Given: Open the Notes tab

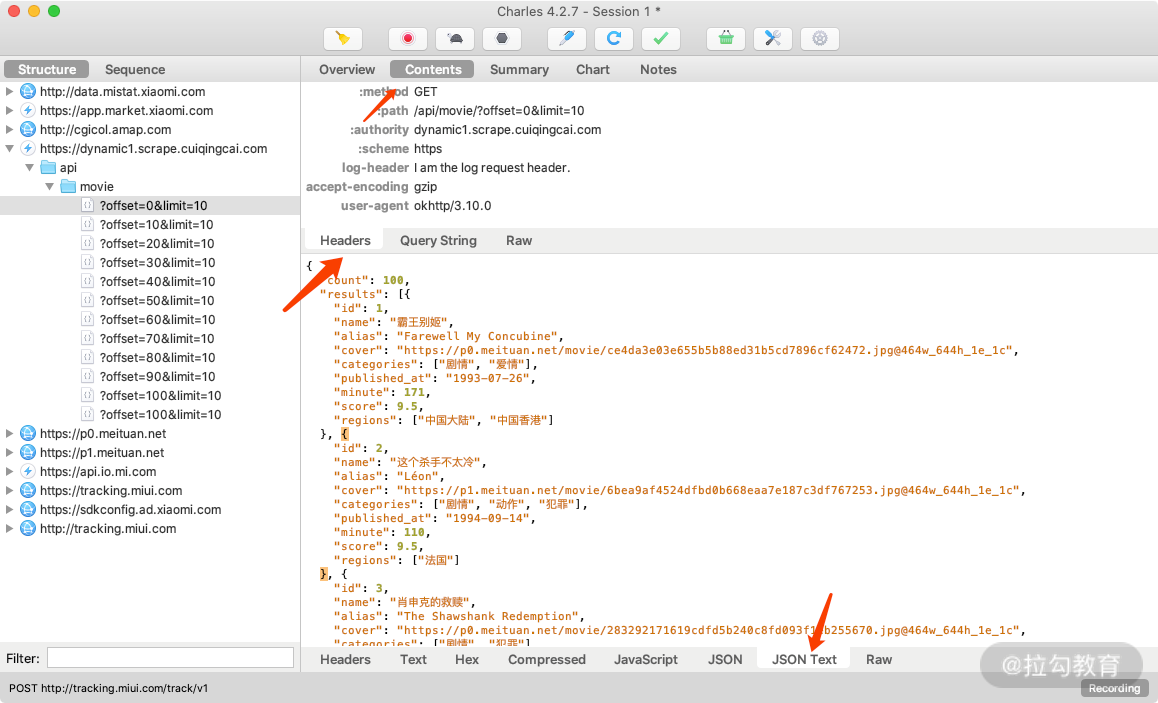Looking at the screenshot, I should coord(658,69).
